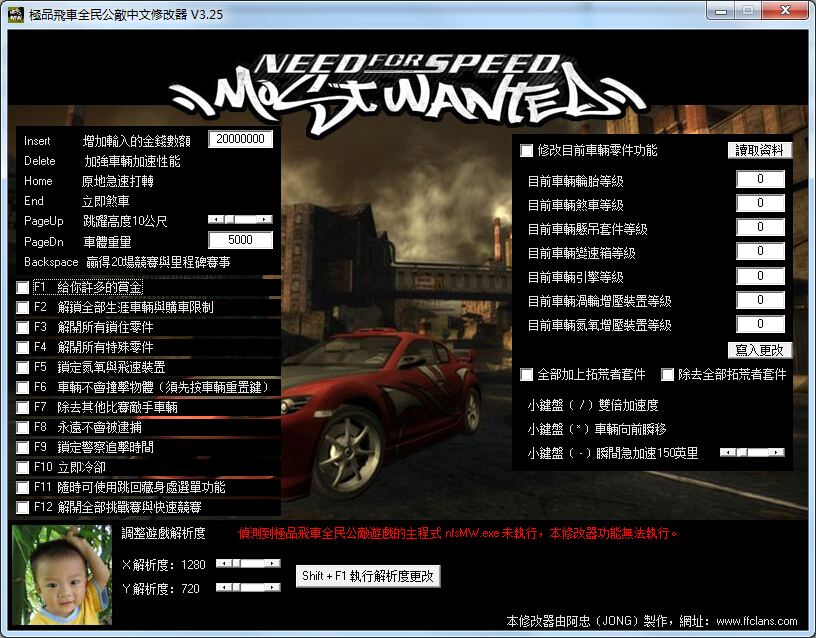Screen dimensions: 816x638
Task: Click the money amount field showing 20000000
Action: tap(240, 140)
